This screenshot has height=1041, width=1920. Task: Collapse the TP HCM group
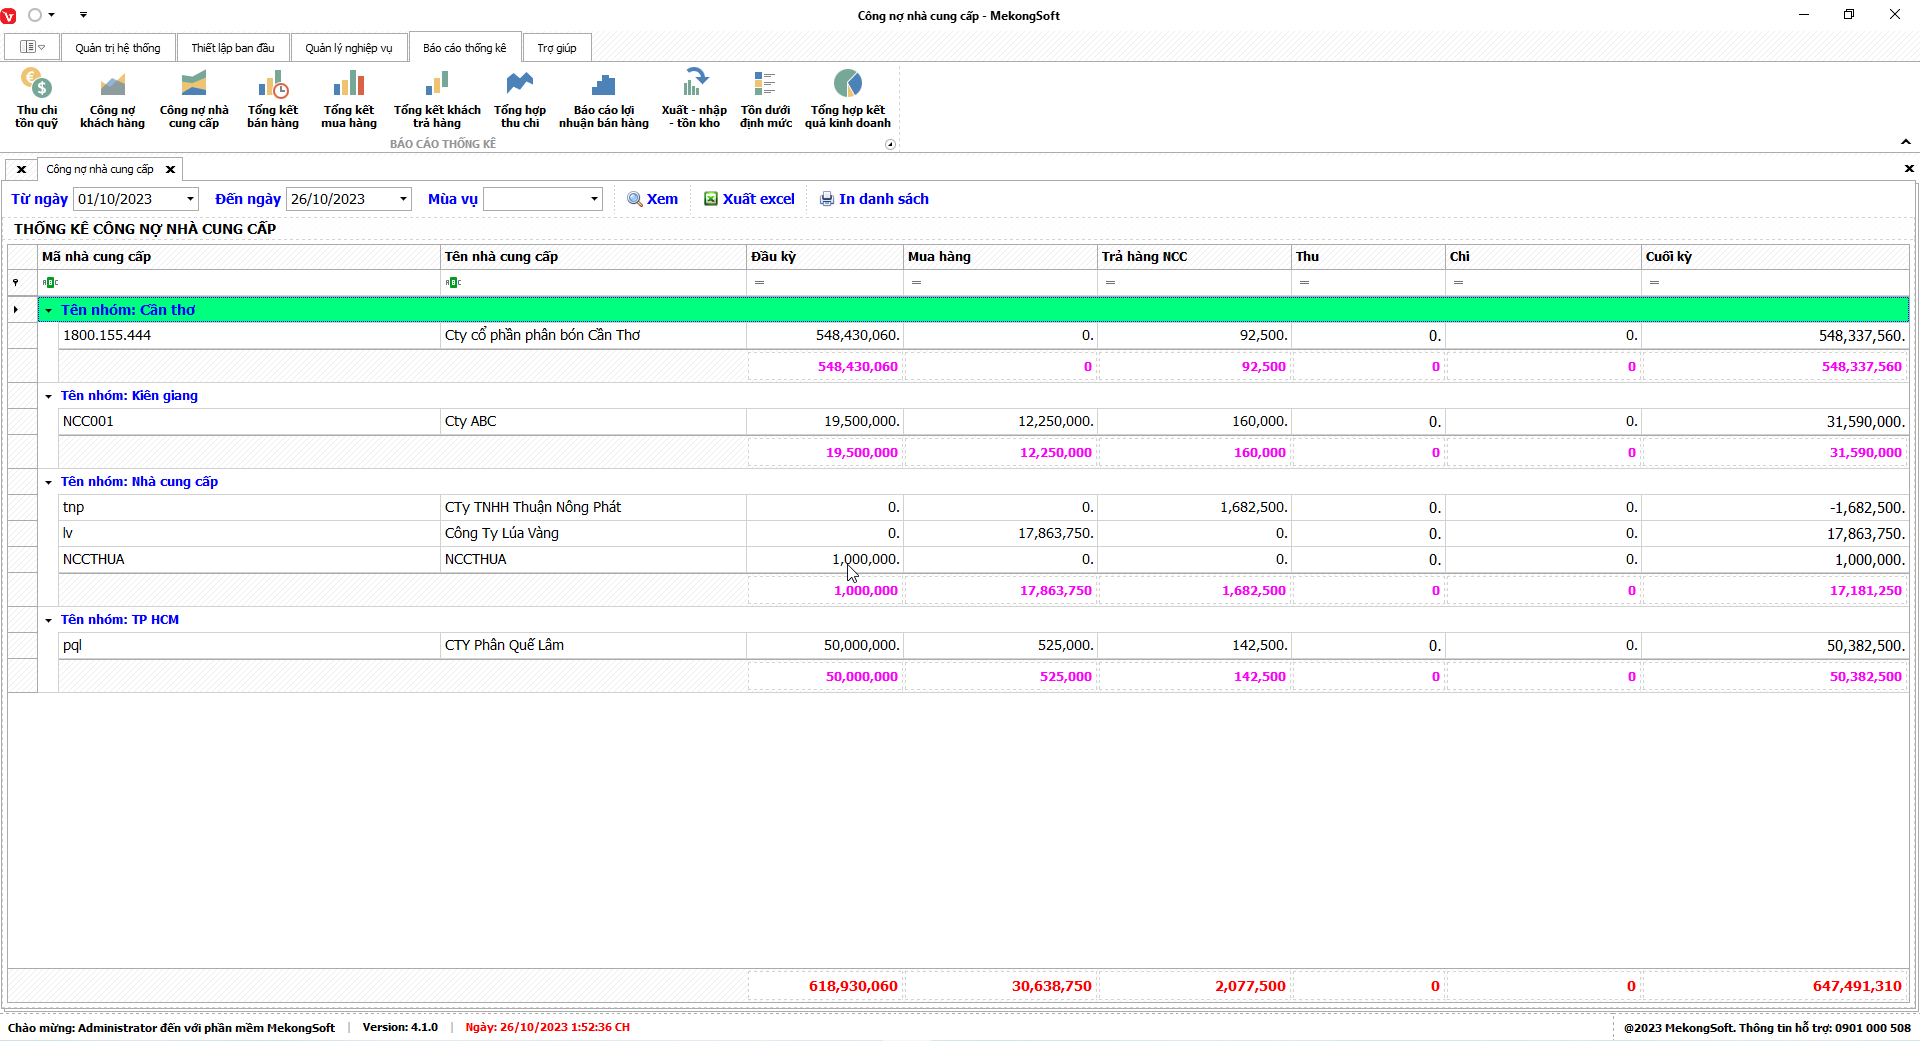click(48, 620)
